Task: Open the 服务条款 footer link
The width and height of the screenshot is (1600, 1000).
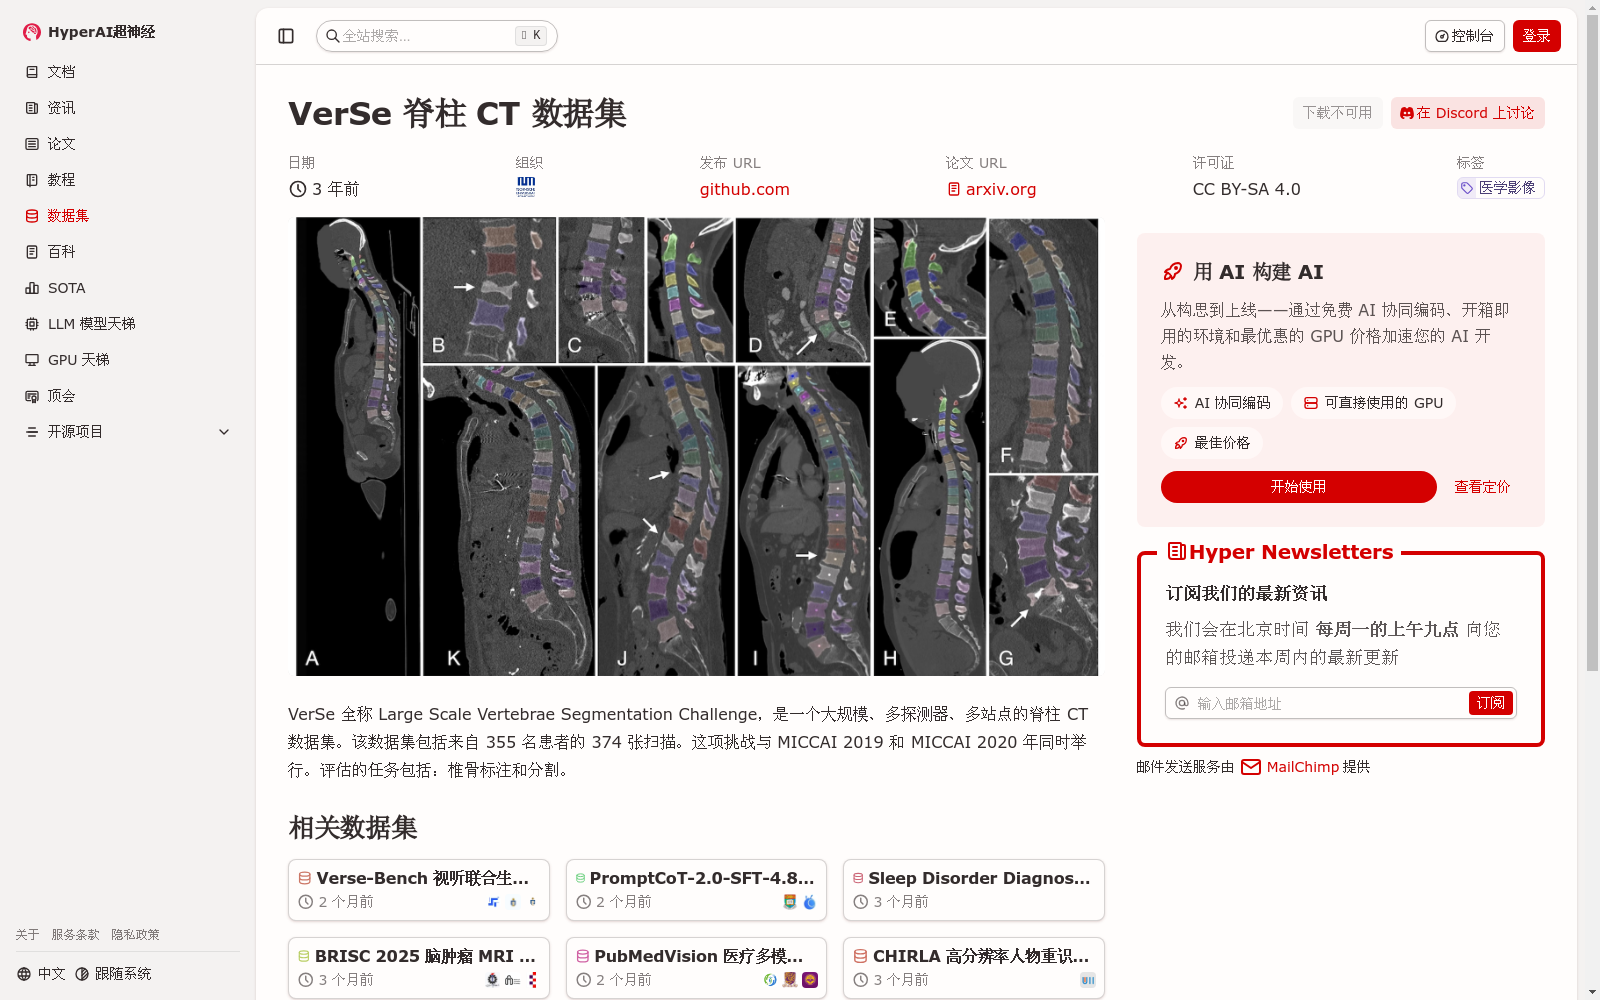Action: coord(75,935)
